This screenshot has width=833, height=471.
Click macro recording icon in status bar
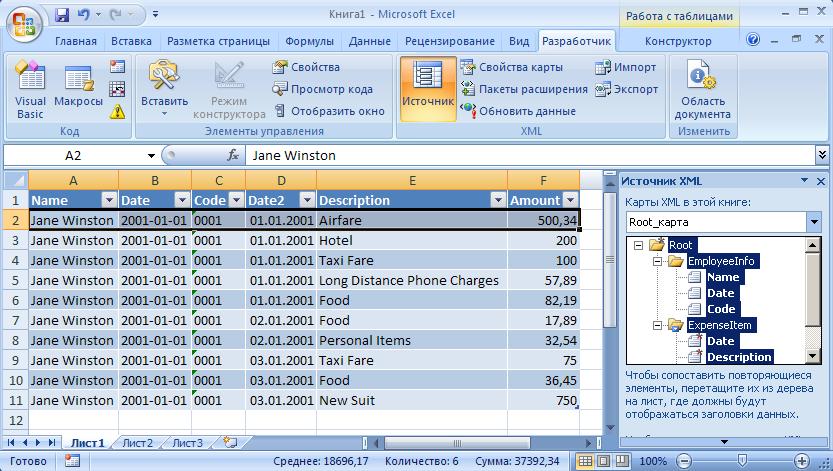pos(72,461)
